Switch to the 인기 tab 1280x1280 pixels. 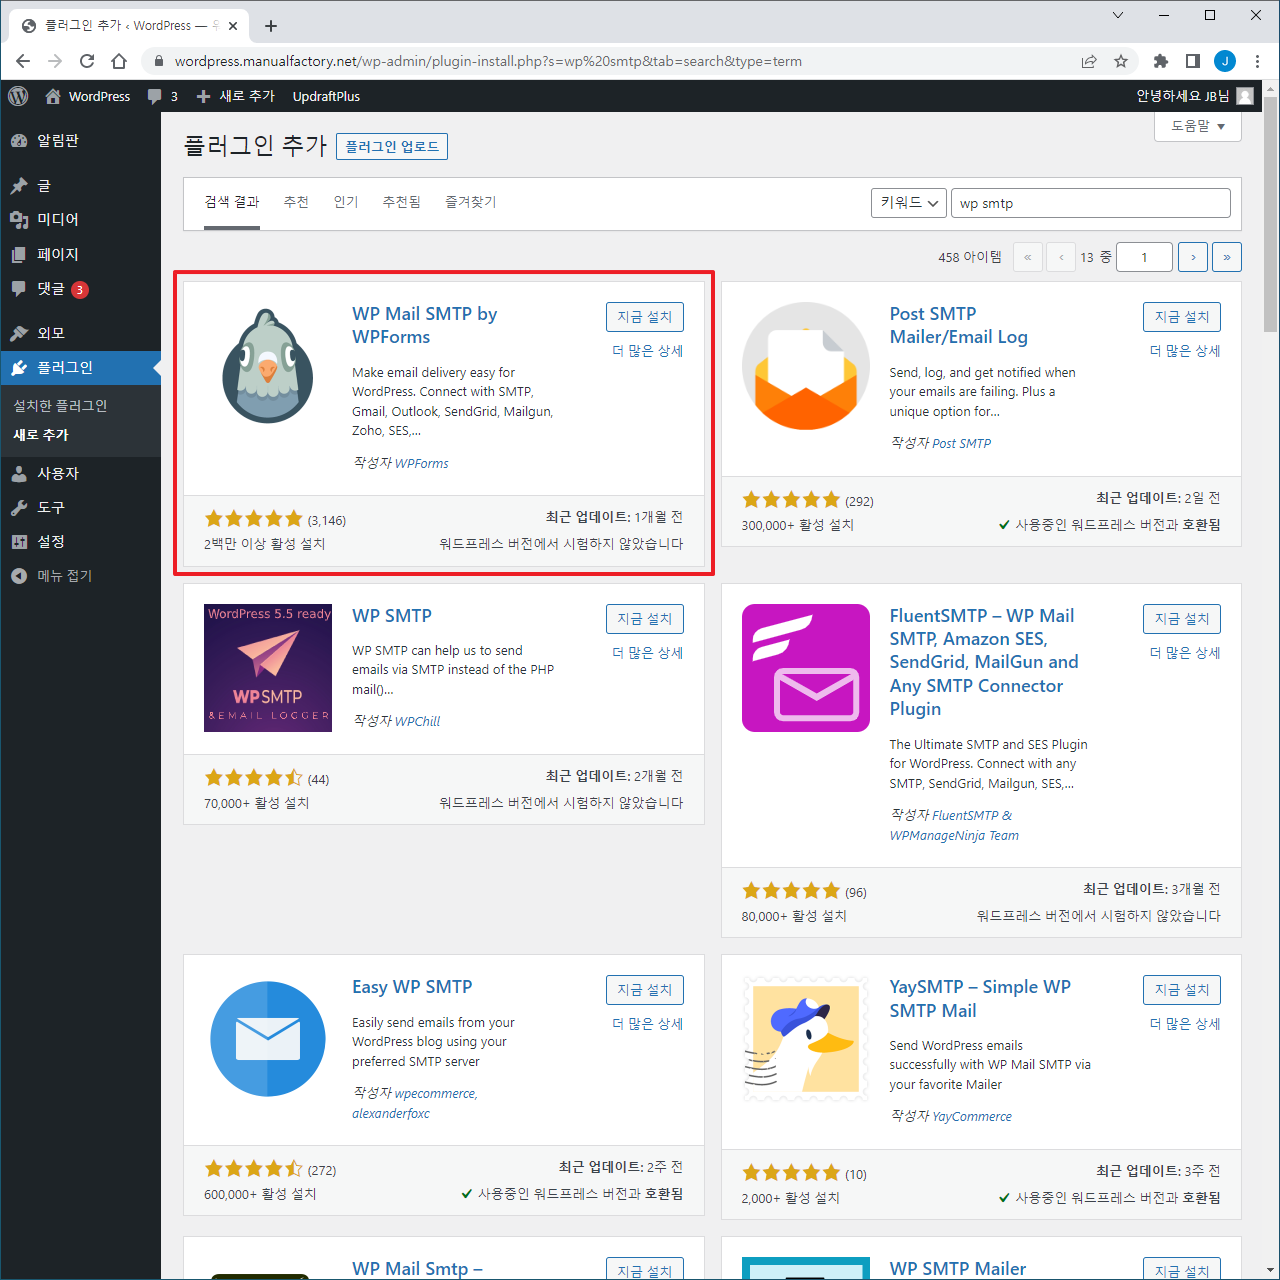pyautogui.click(x=346, y=202)
